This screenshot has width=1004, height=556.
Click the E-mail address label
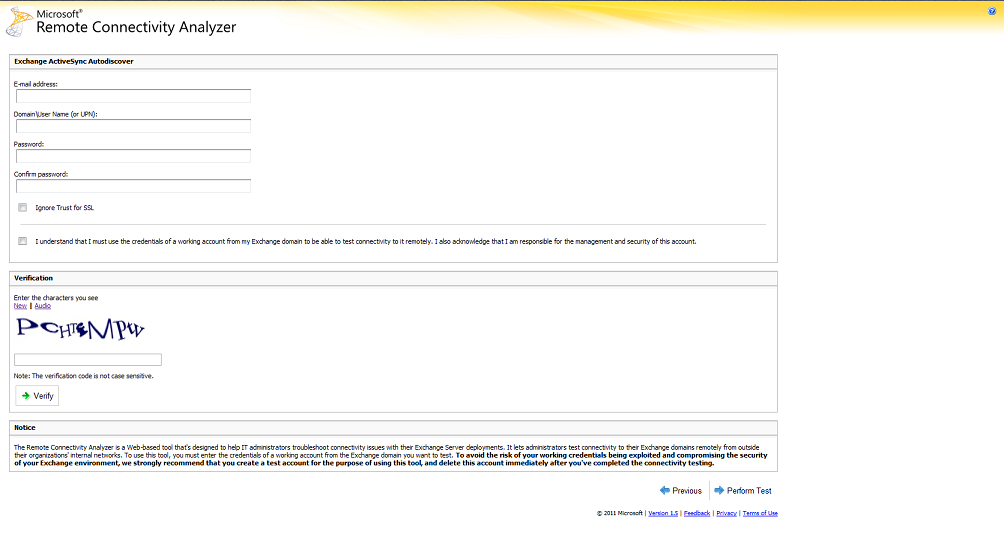point(35,84)
